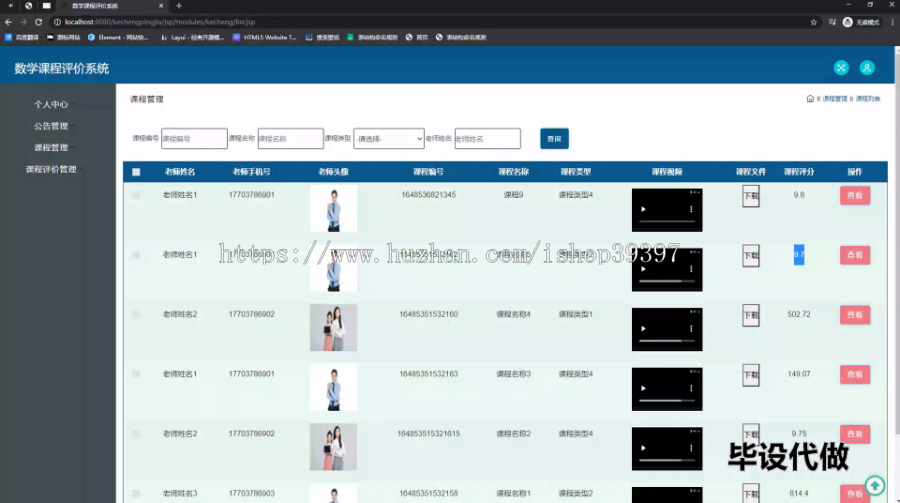Seek the video progress bar in 课程名称4 row
This screenshot has height=503, width=900.
(667, 341)
